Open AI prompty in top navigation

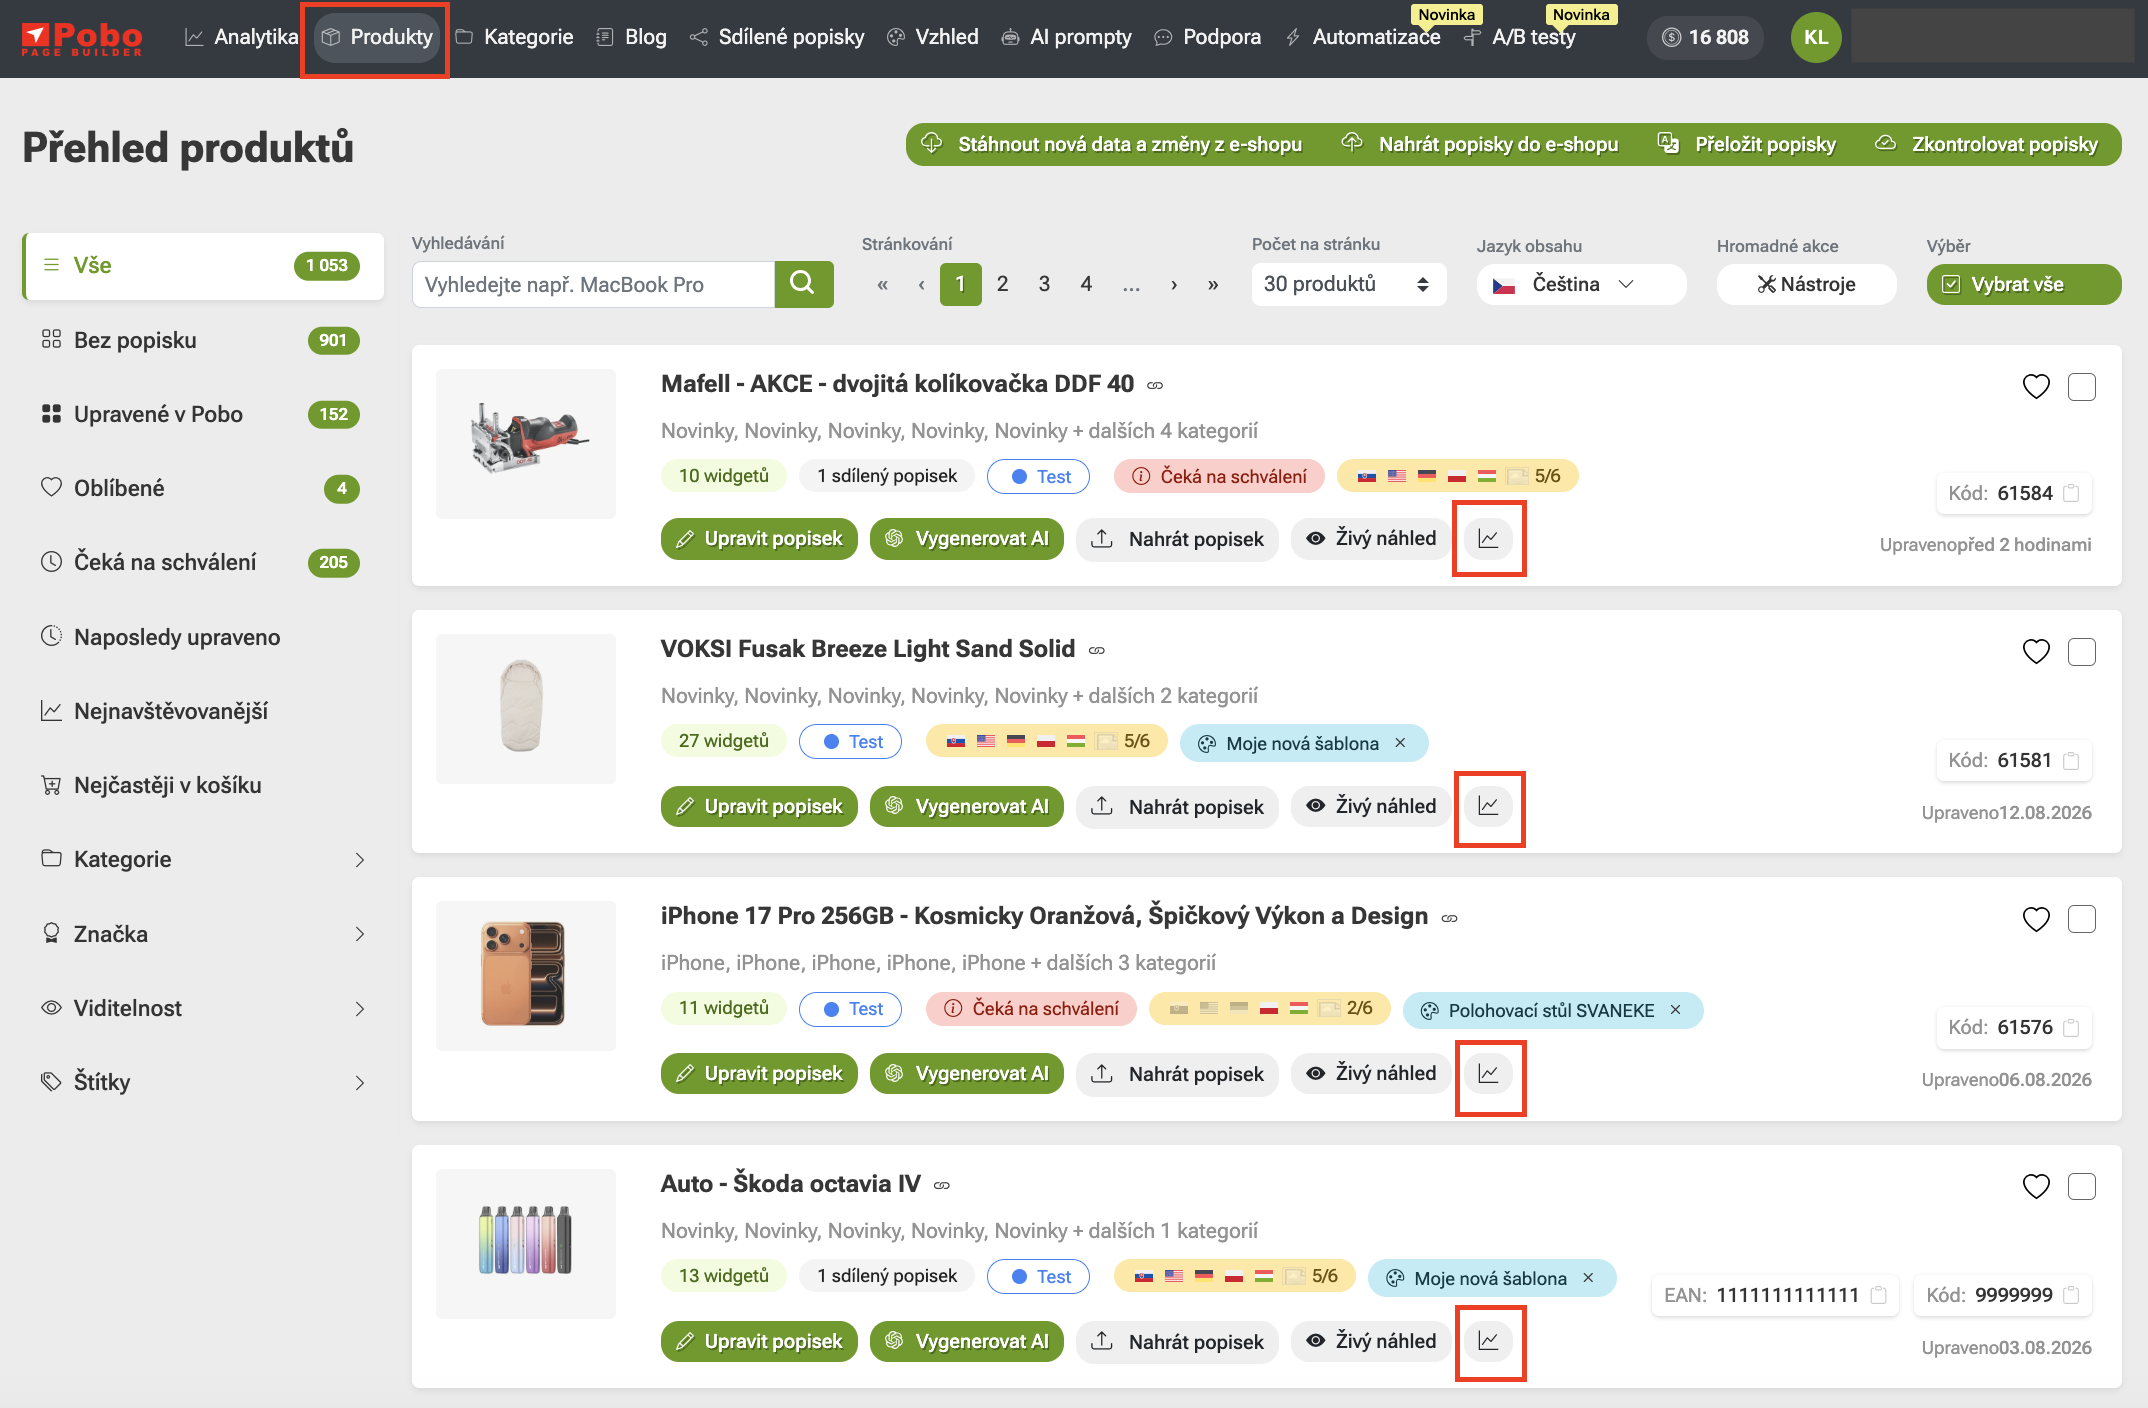coord(1066,37)
